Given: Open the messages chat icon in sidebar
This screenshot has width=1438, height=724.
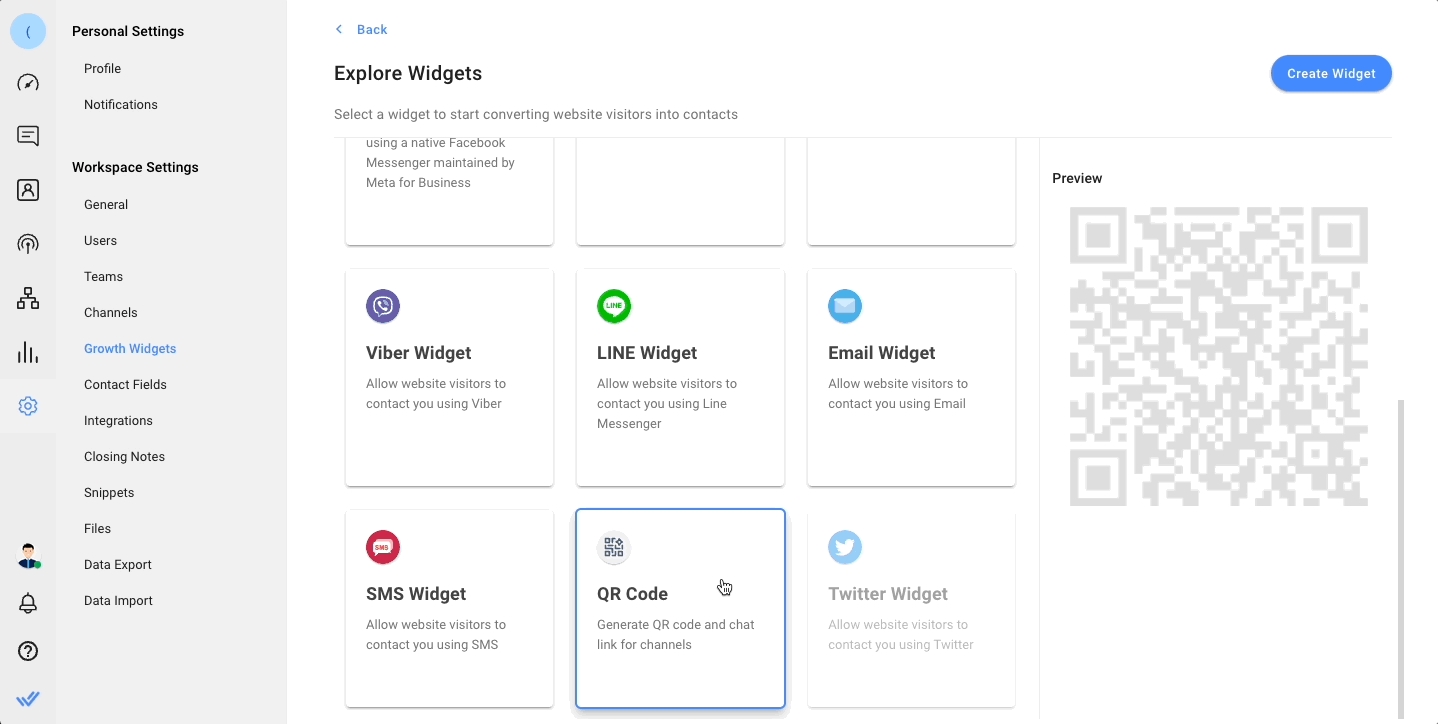Looking at the screenshot, I should (x=28, y=136).
